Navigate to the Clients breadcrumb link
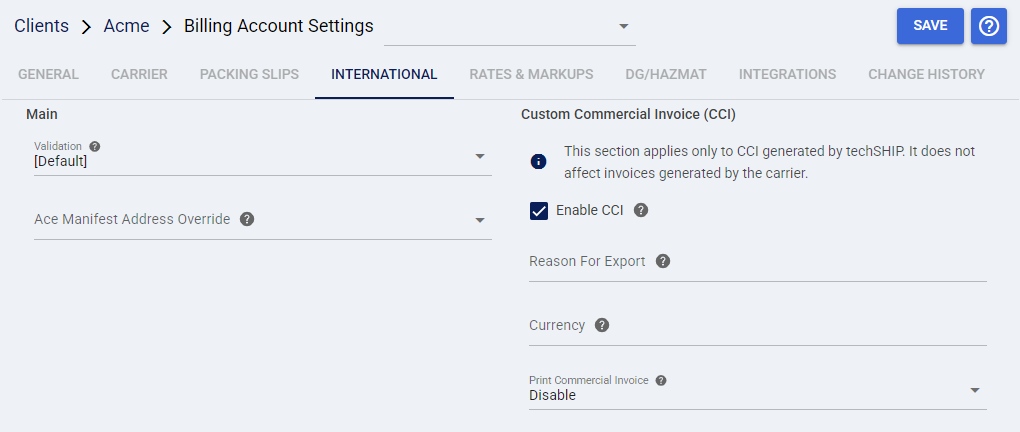Viewport: 1020px width, 432px height. pos(42,26)
